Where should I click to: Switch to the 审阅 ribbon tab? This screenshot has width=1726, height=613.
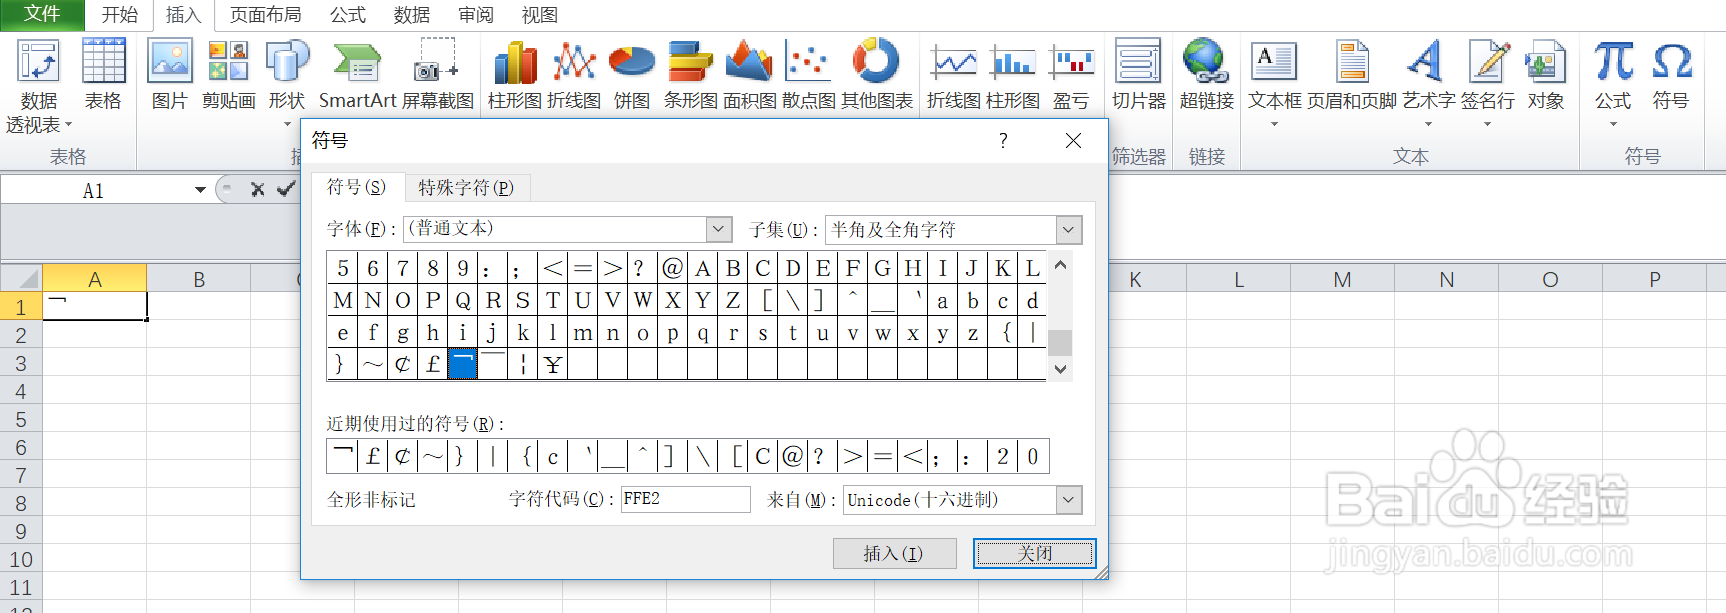pos(475,15)
